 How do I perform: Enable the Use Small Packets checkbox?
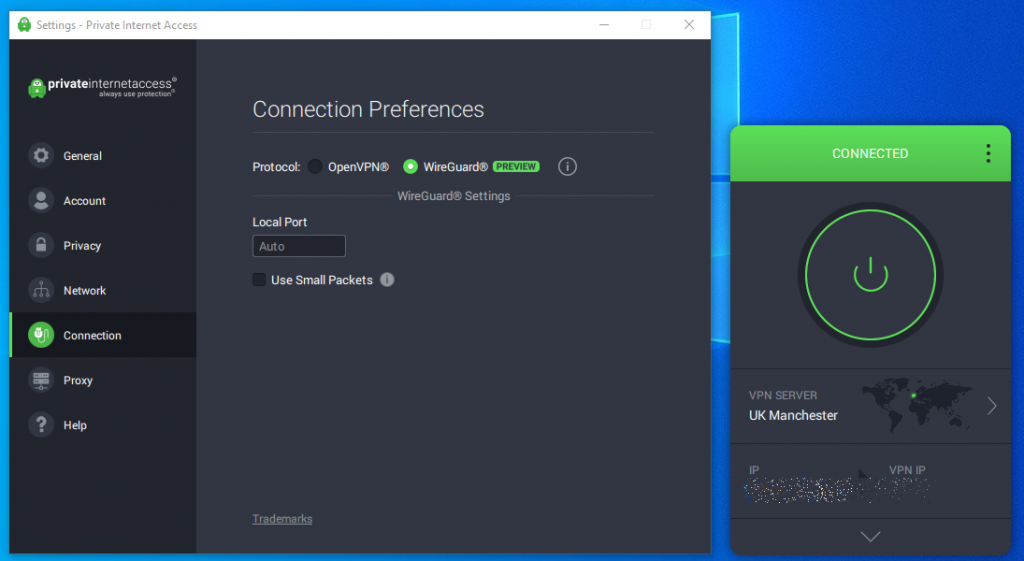coord(259,280)
